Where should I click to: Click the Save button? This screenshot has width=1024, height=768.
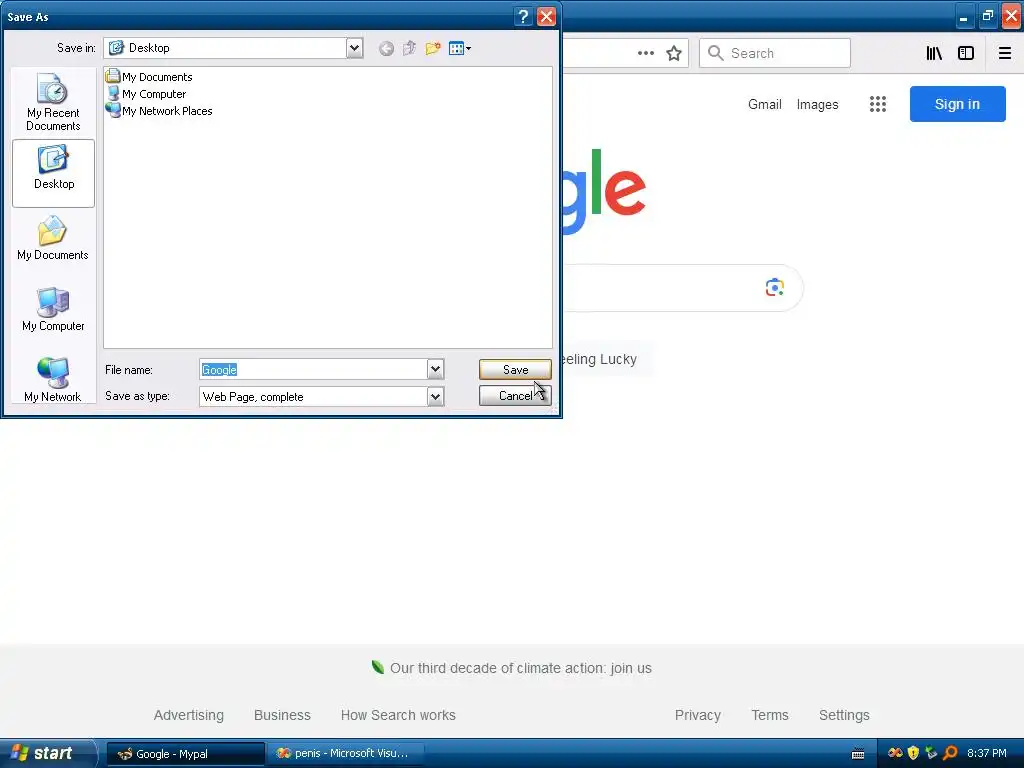[x=515, y=370]
